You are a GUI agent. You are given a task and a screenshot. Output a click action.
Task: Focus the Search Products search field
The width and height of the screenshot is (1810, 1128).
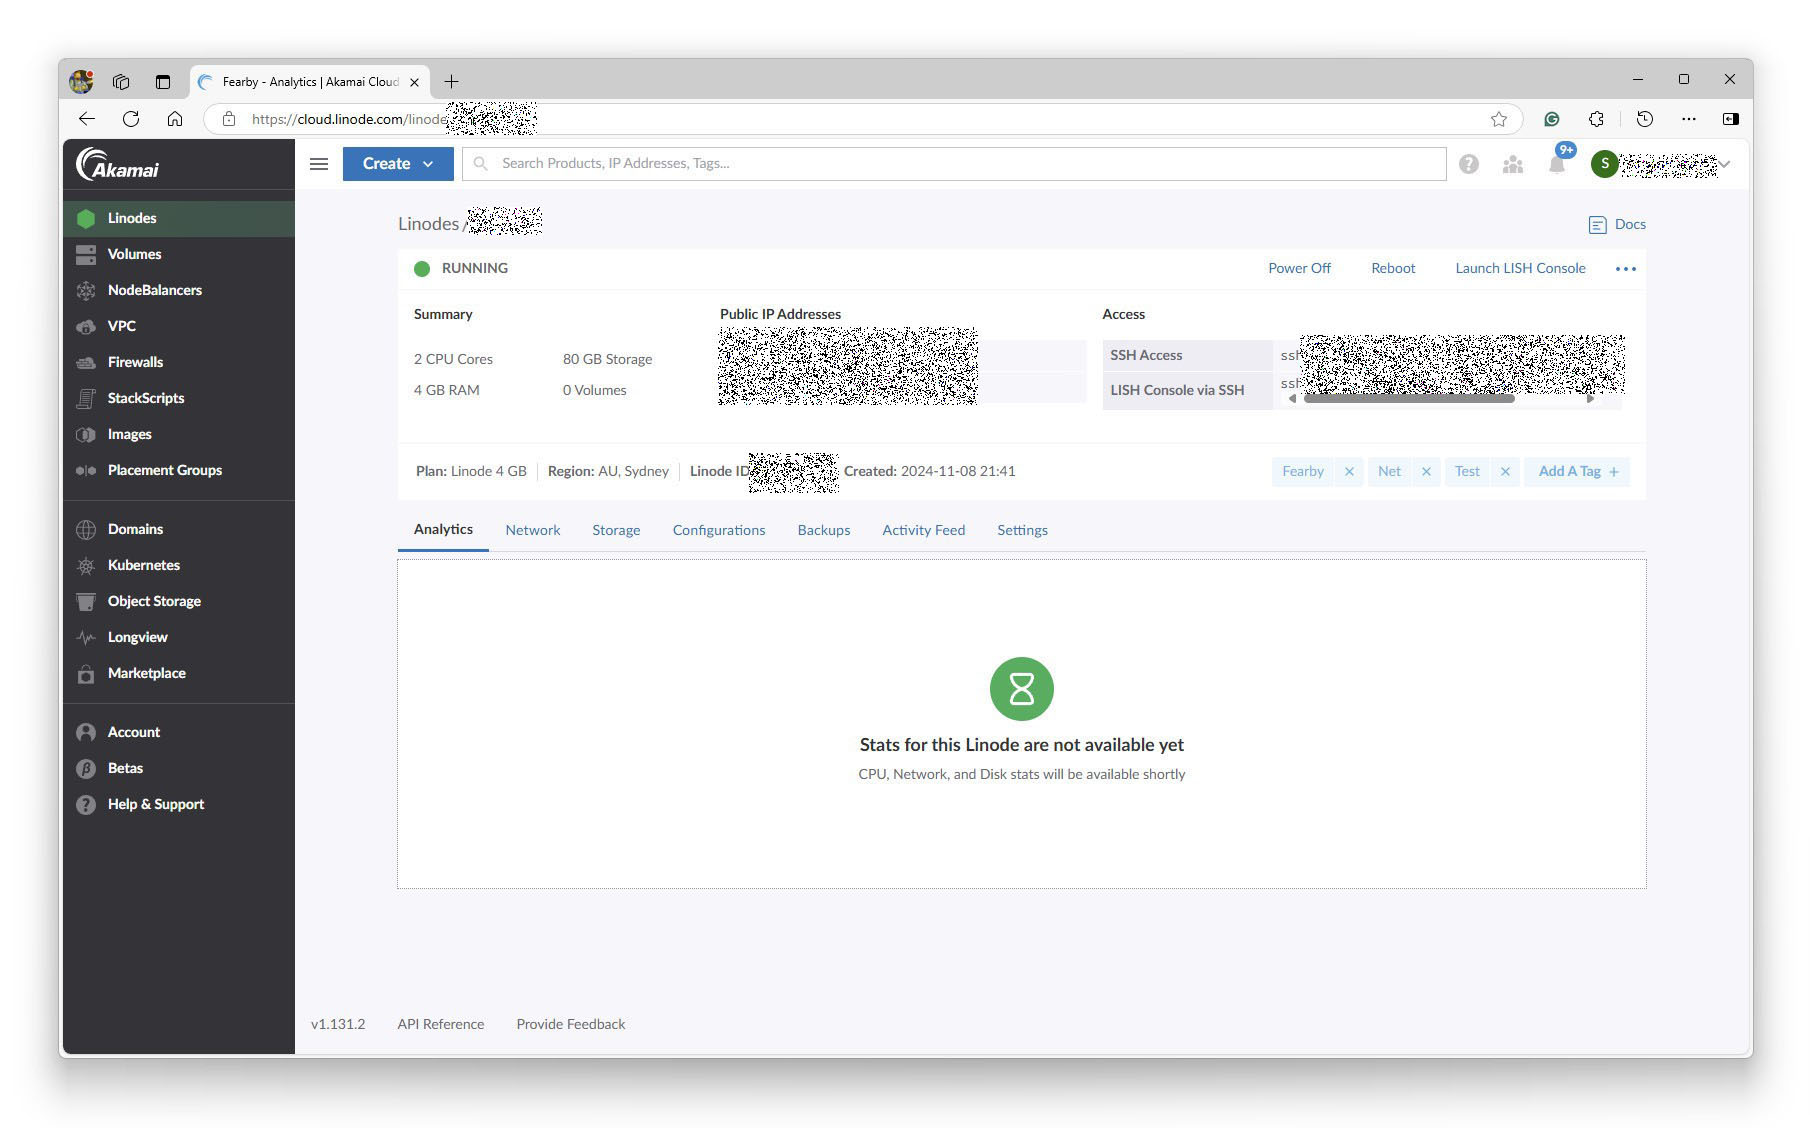coord(954,164)
